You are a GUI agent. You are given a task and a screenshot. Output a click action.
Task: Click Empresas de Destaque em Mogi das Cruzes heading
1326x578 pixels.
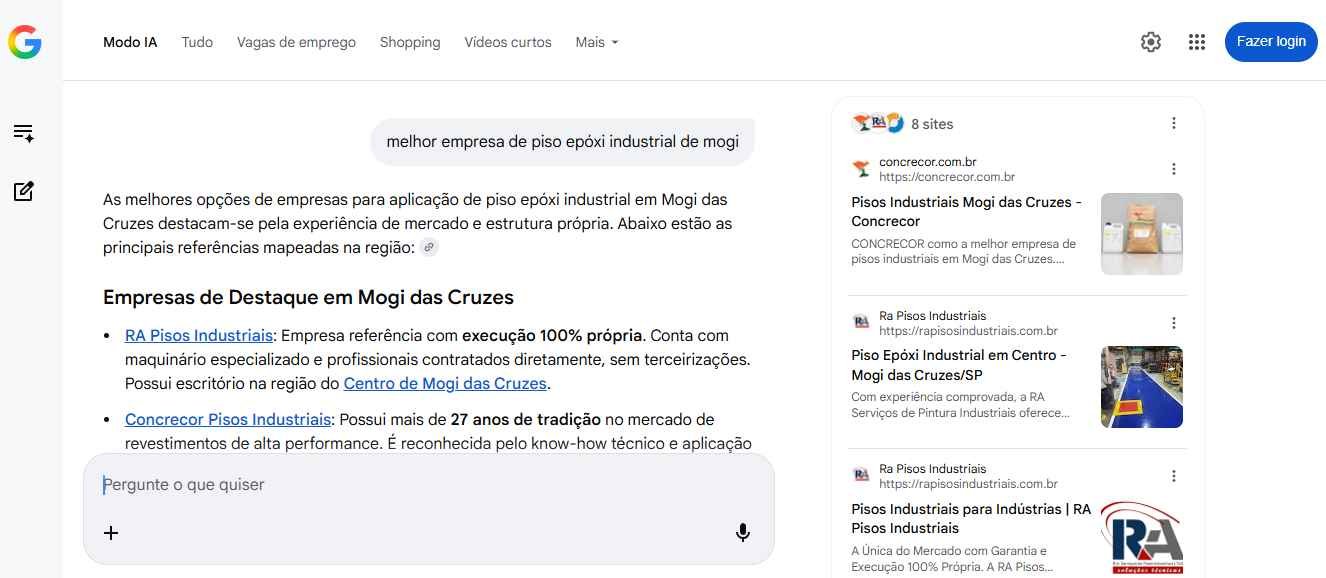(308, 297)
